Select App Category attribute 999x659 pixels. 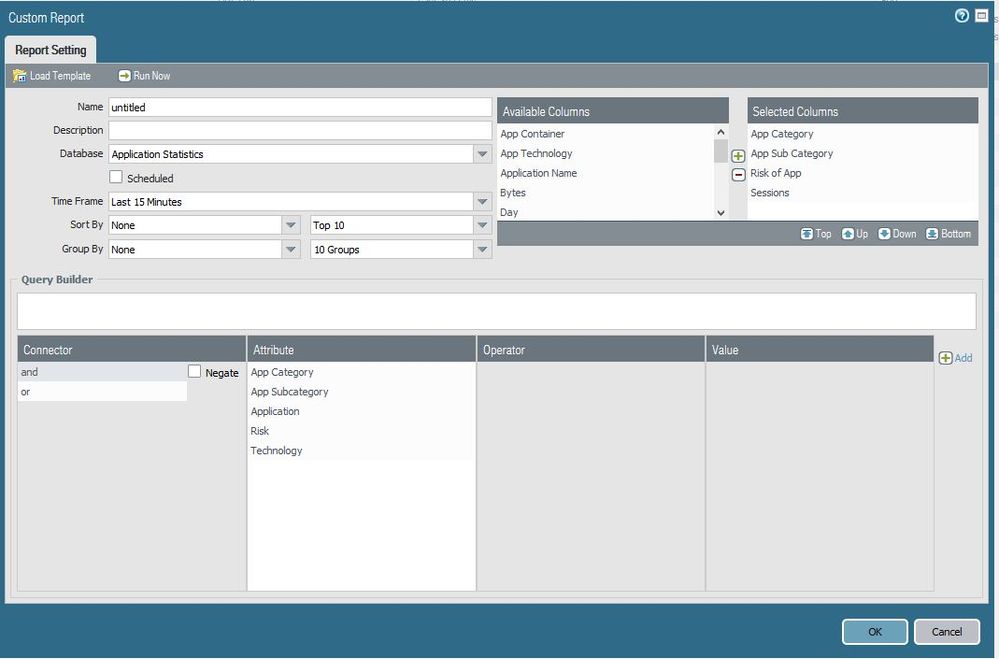(361, 372)
